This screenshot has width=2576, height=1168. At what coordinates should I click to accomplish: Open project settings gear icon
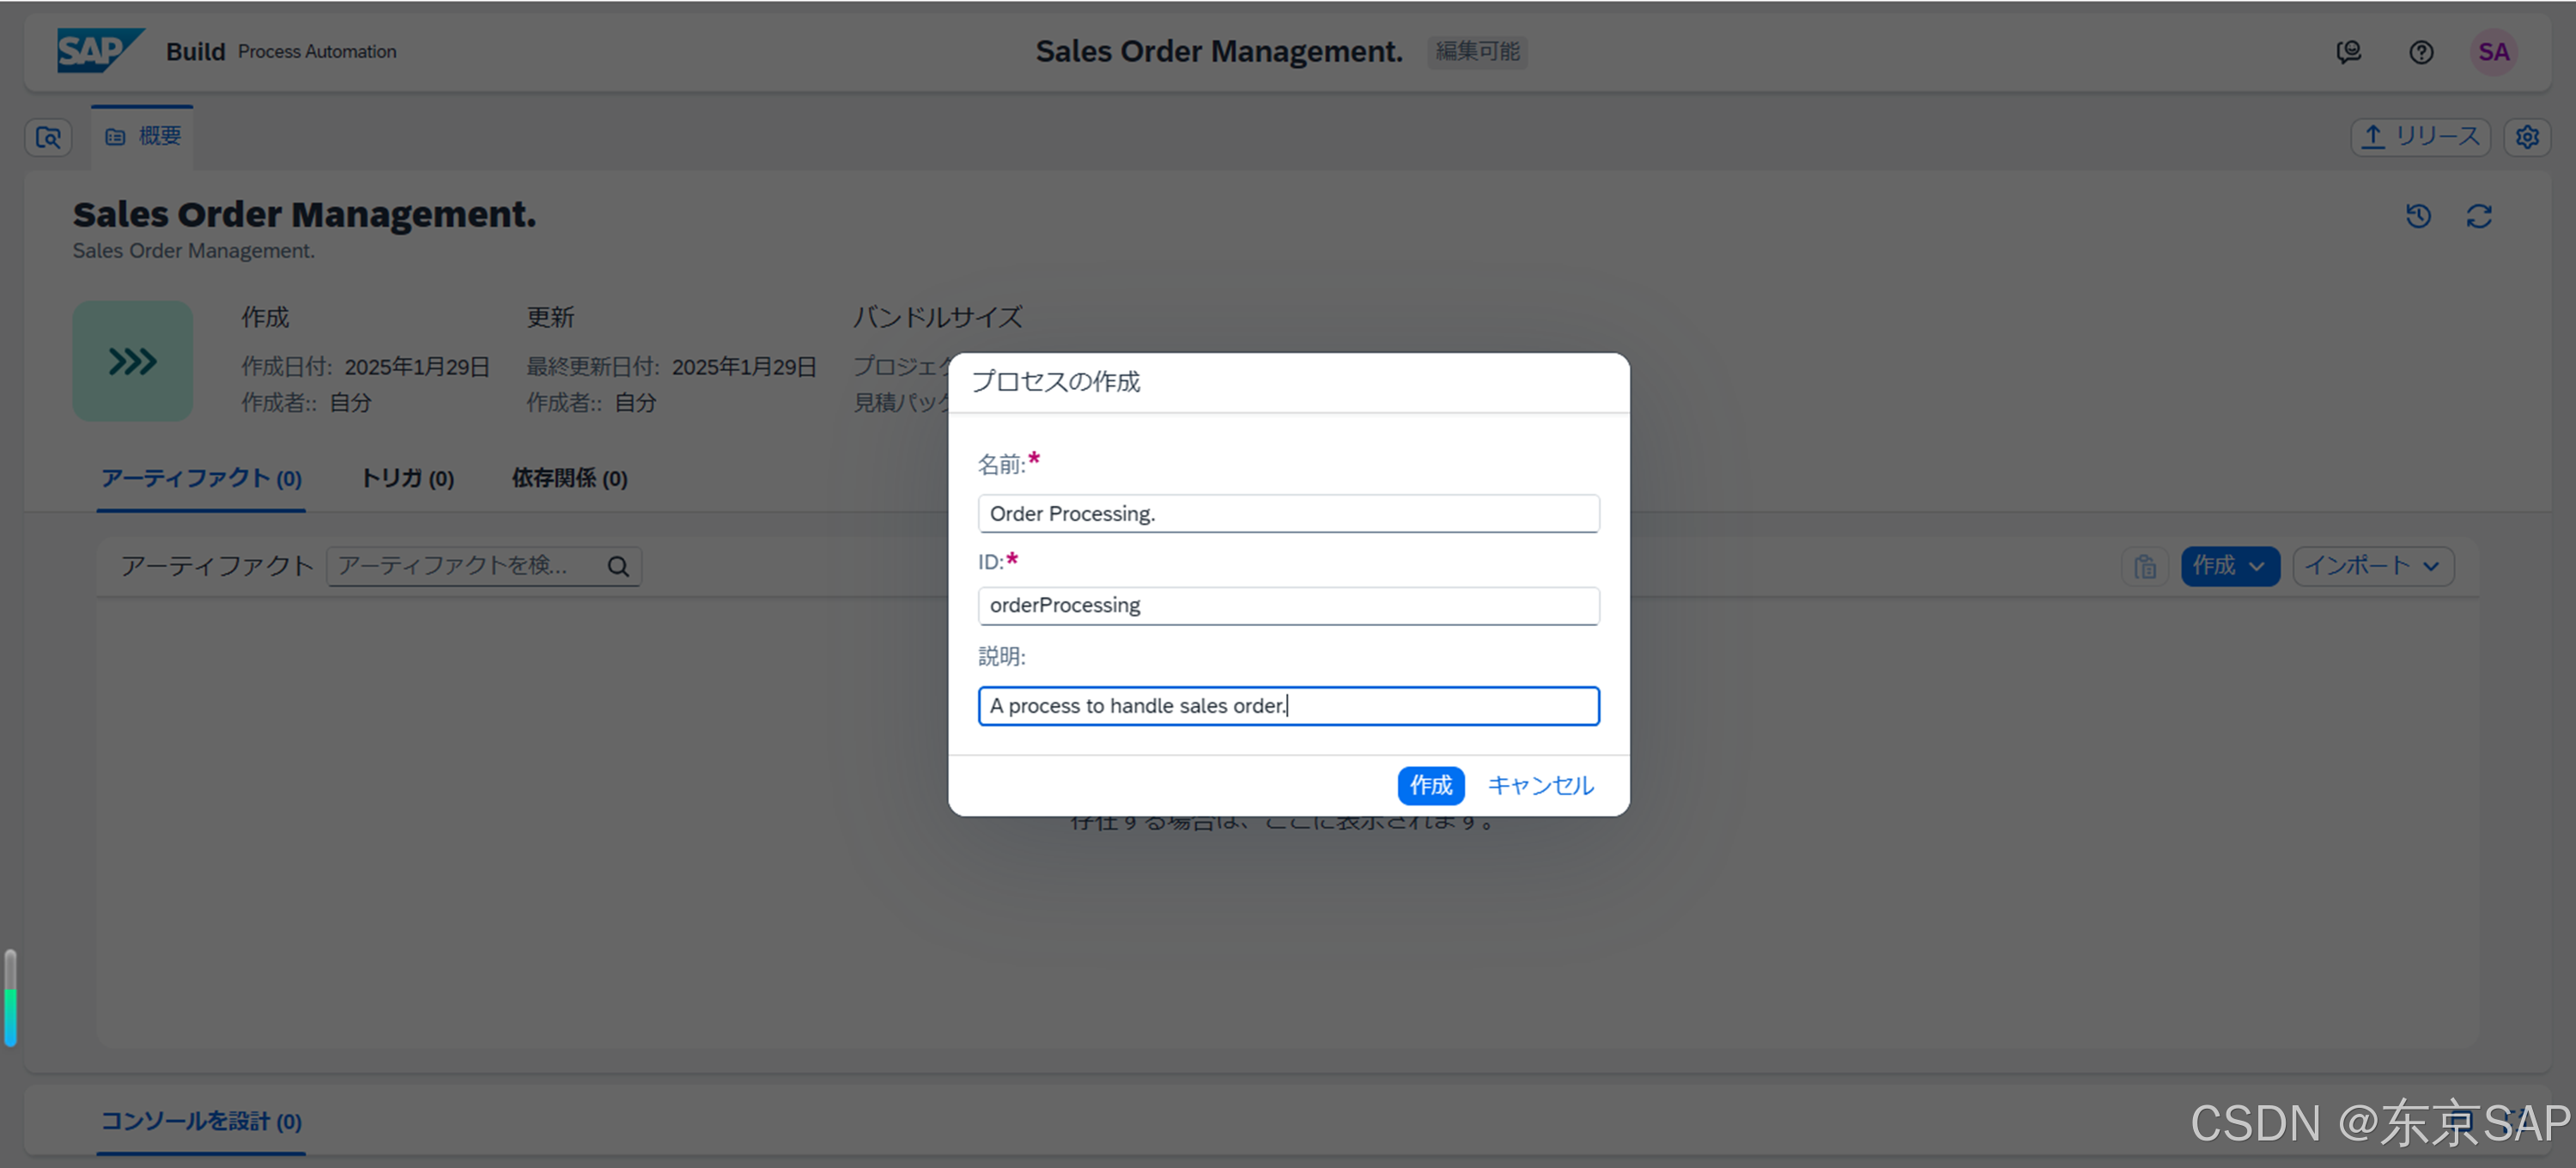point(2527,137)
